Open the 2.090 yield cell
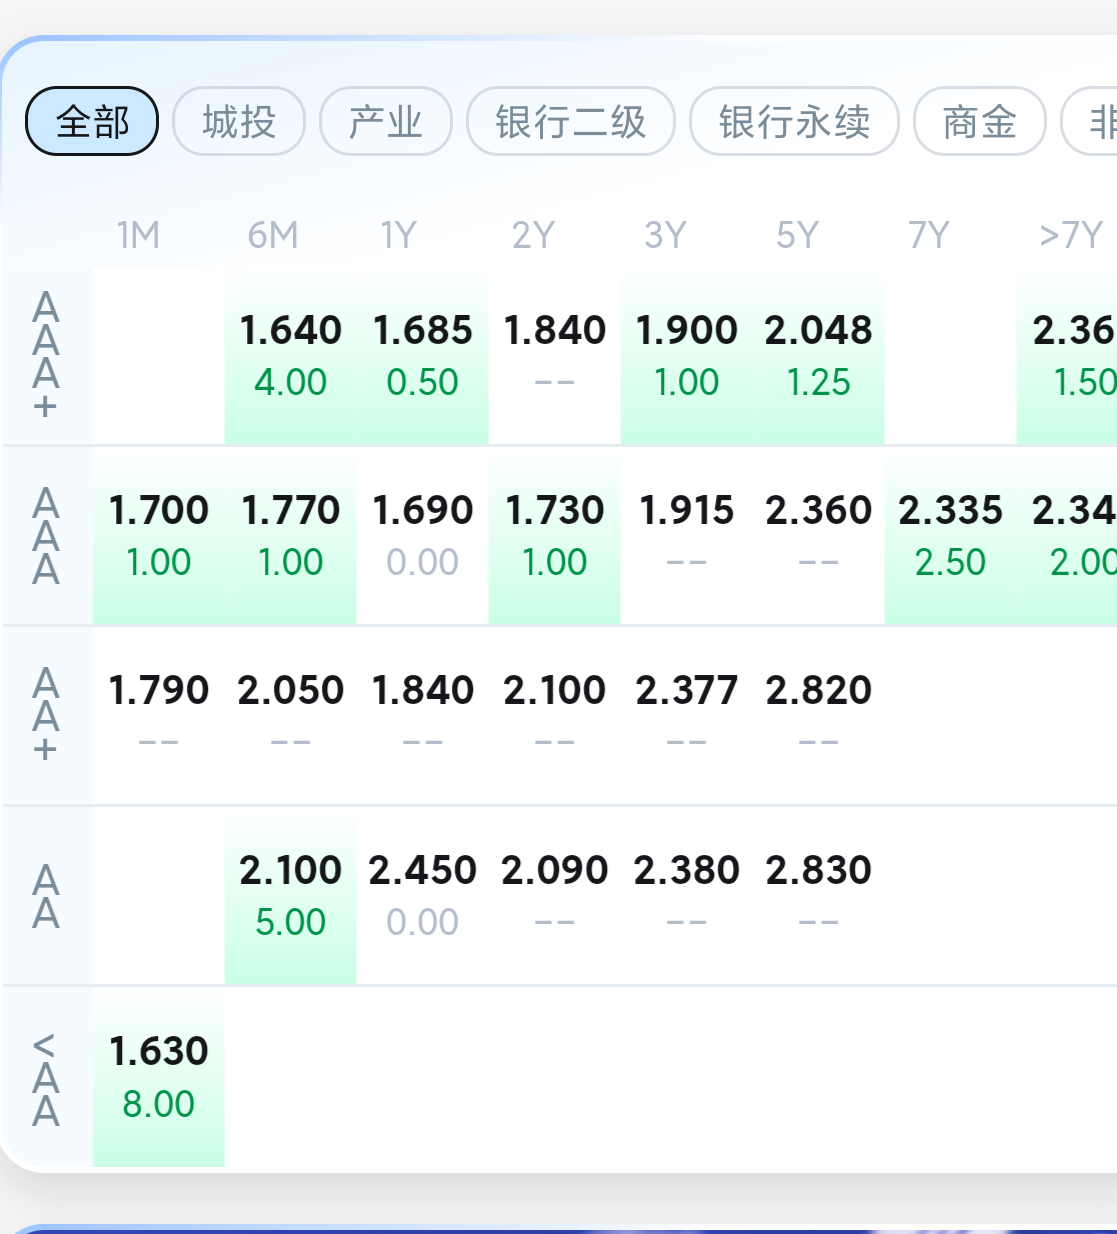 (x=555, y=896)
